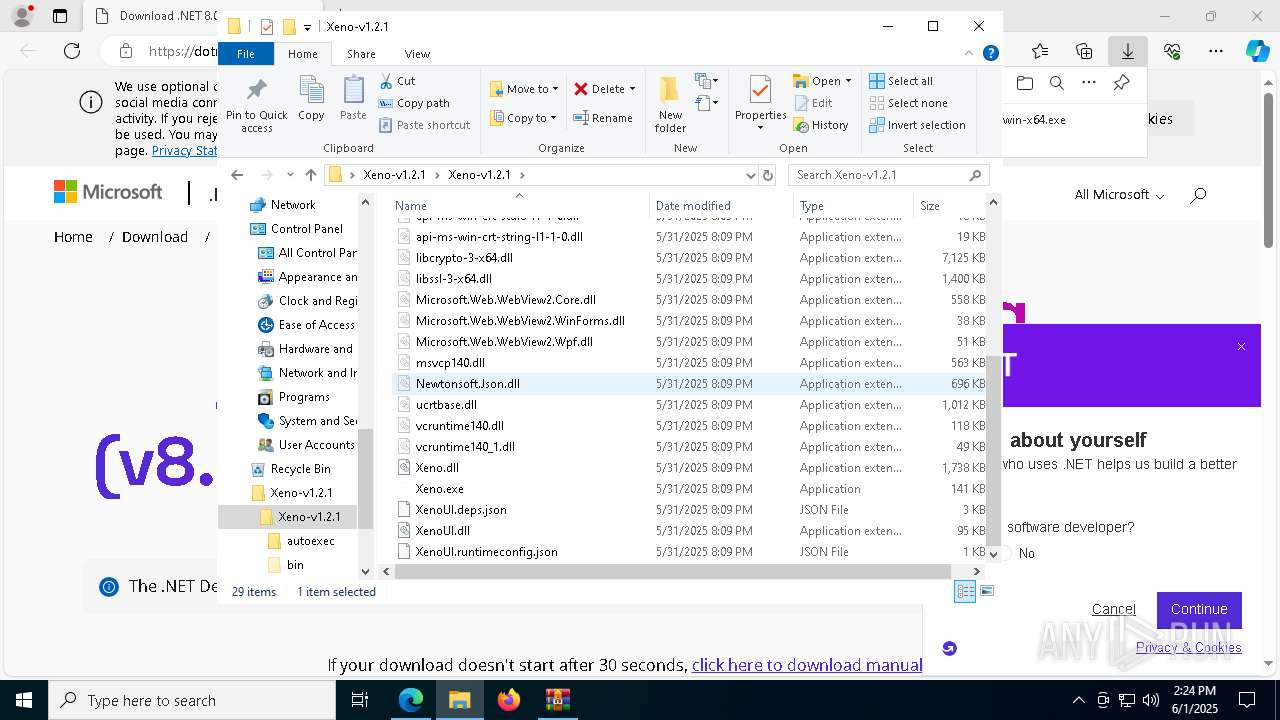
Task: Click Cancel link in survey dialog
Action: (x=1113, y=609)
